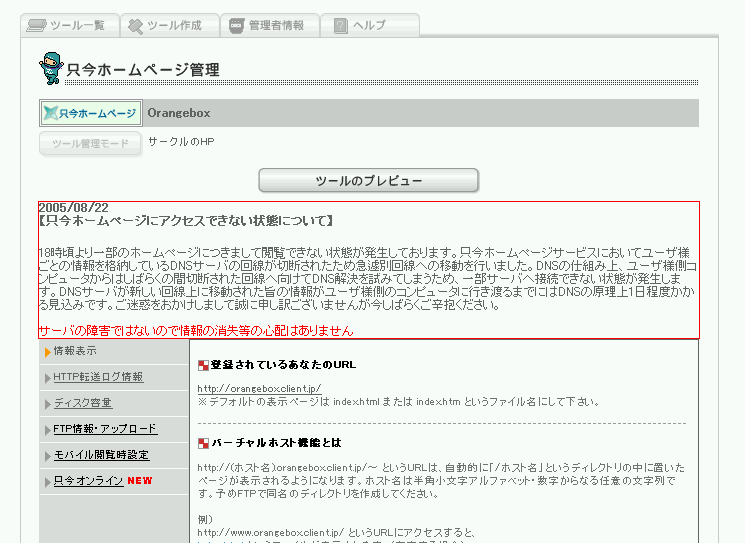Click the ツール一覧 tab's list icon
745x543 pixels.
pyautogui.click(x=35, y=25)
